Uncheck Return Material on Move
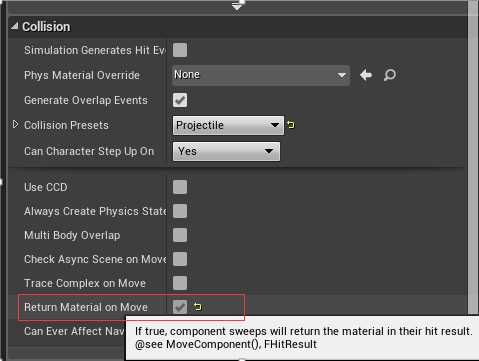The height and width of the screenshot is (361, 479). pos(180,307)
